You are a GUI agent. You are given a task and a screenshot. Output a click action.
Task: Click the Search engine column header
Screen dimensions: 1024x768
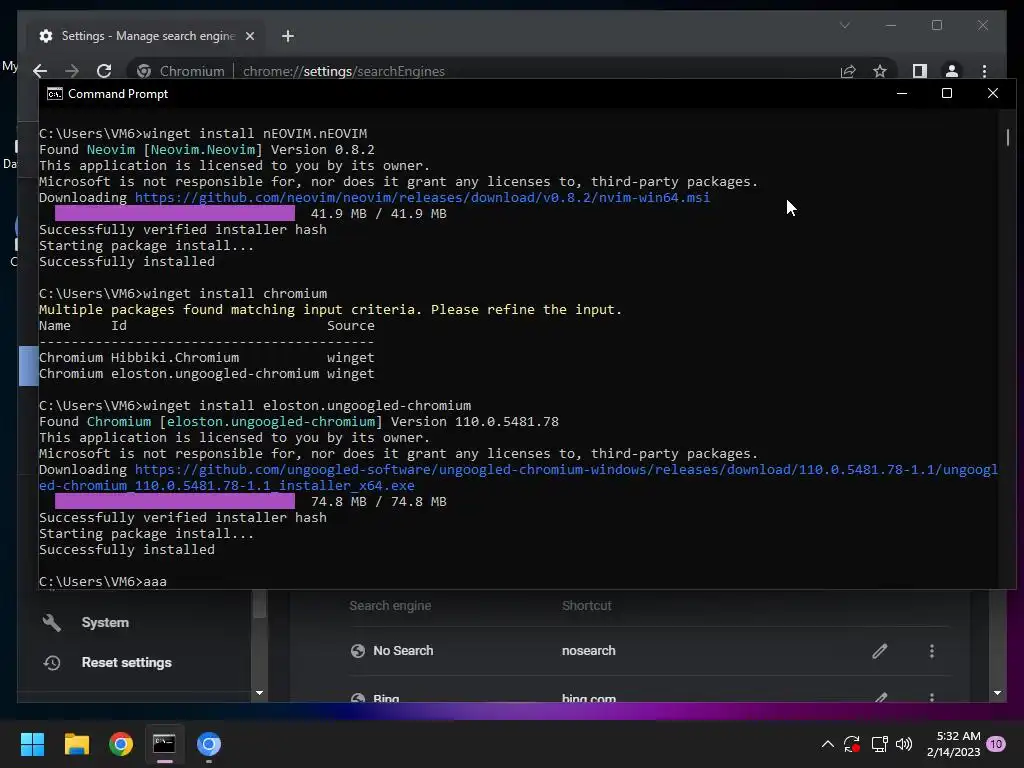coord(390,605)
